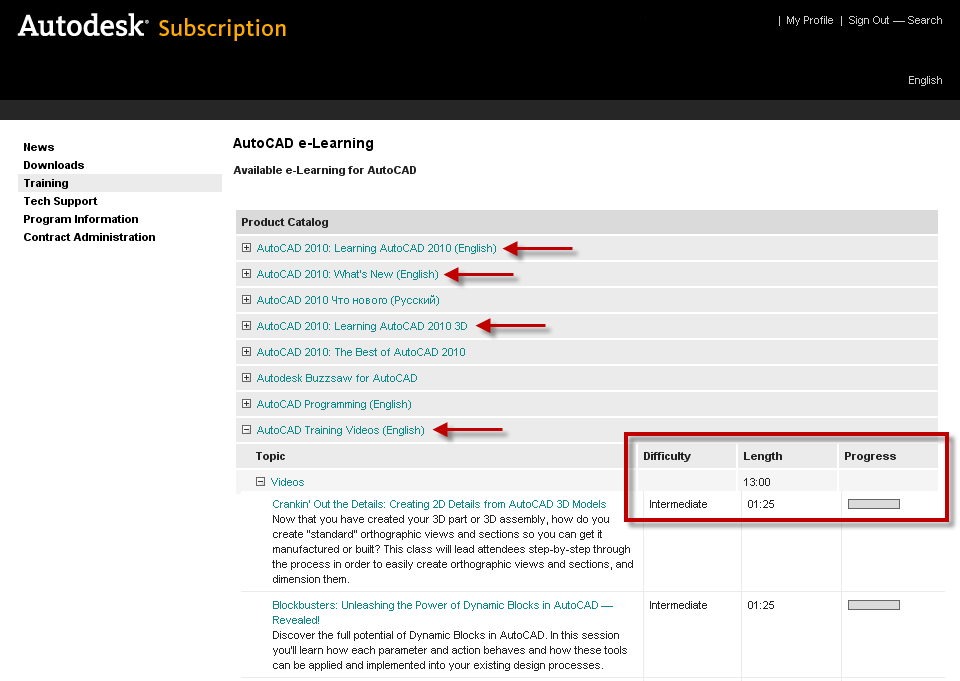Click progress bar for Crankin' Out the Details
The width and height of the screenshot is (960, 681).
tap(874, 504)
